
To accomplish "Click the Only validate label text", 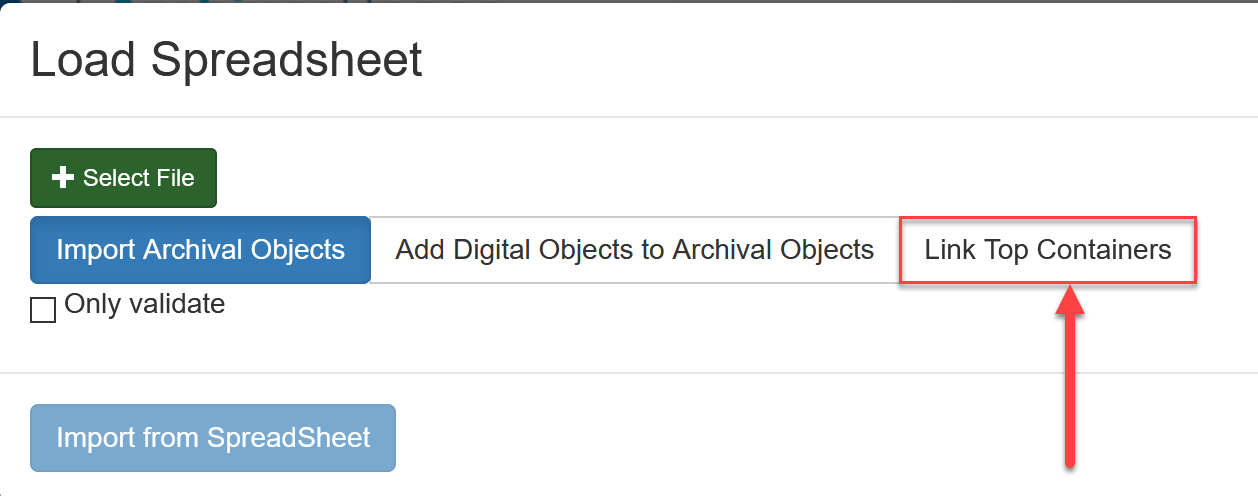I will pyautogui.click(x=144, y=304).
